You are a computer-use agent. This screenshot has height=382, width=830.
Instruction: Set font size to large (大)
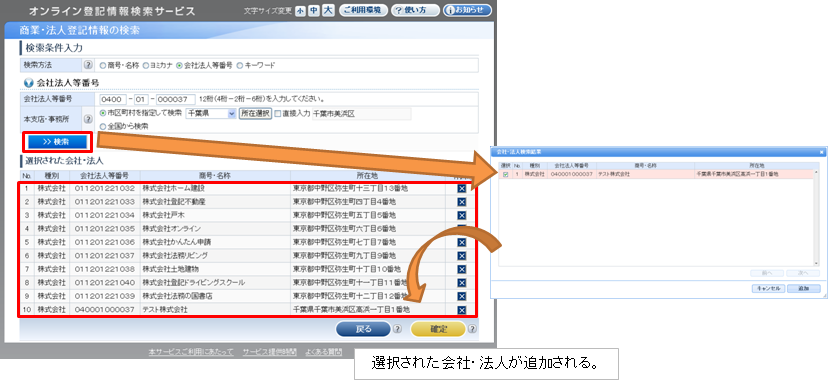[x=328, y=11]
